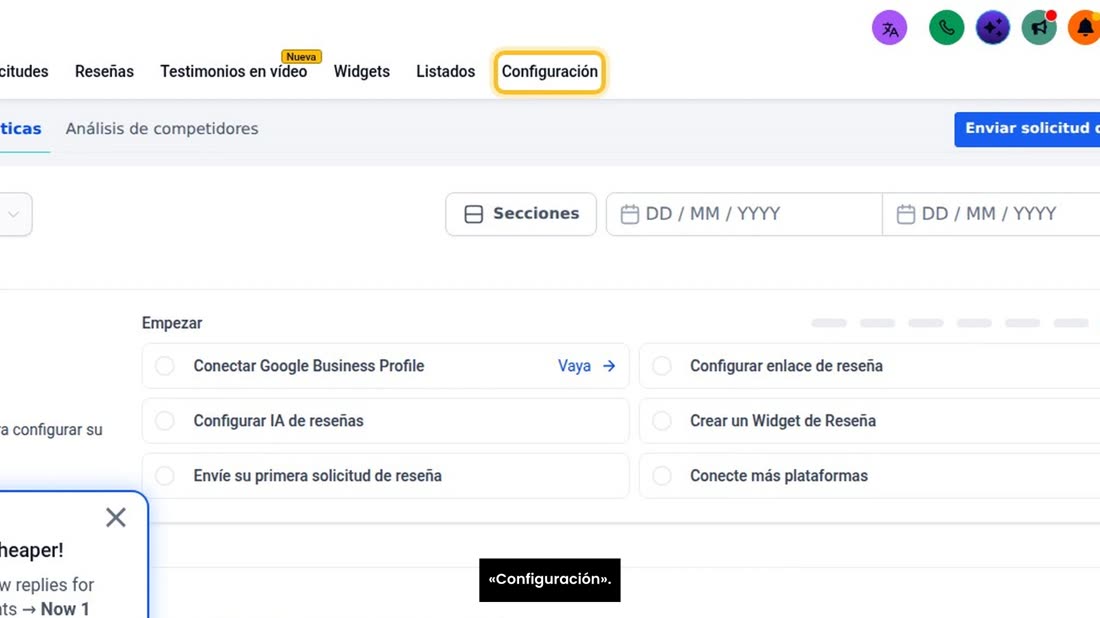The image size is (1100, 618).
Task: Click the arrow next to Vaya
Action: 609,365
